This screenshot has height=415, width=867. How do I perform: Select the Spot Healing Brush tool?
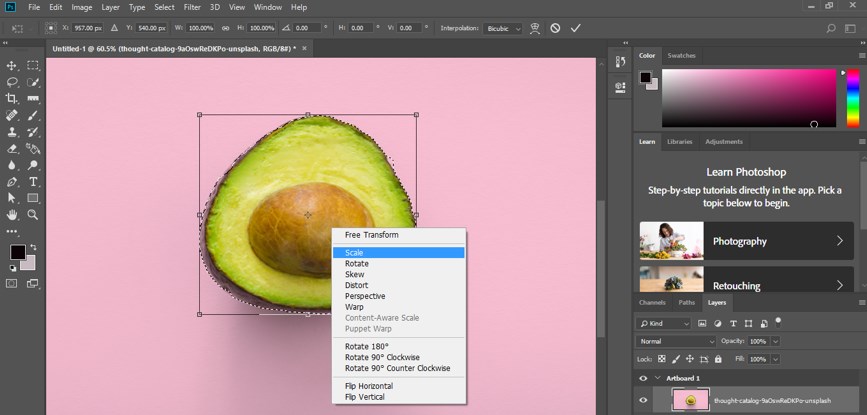pos(11,115)
